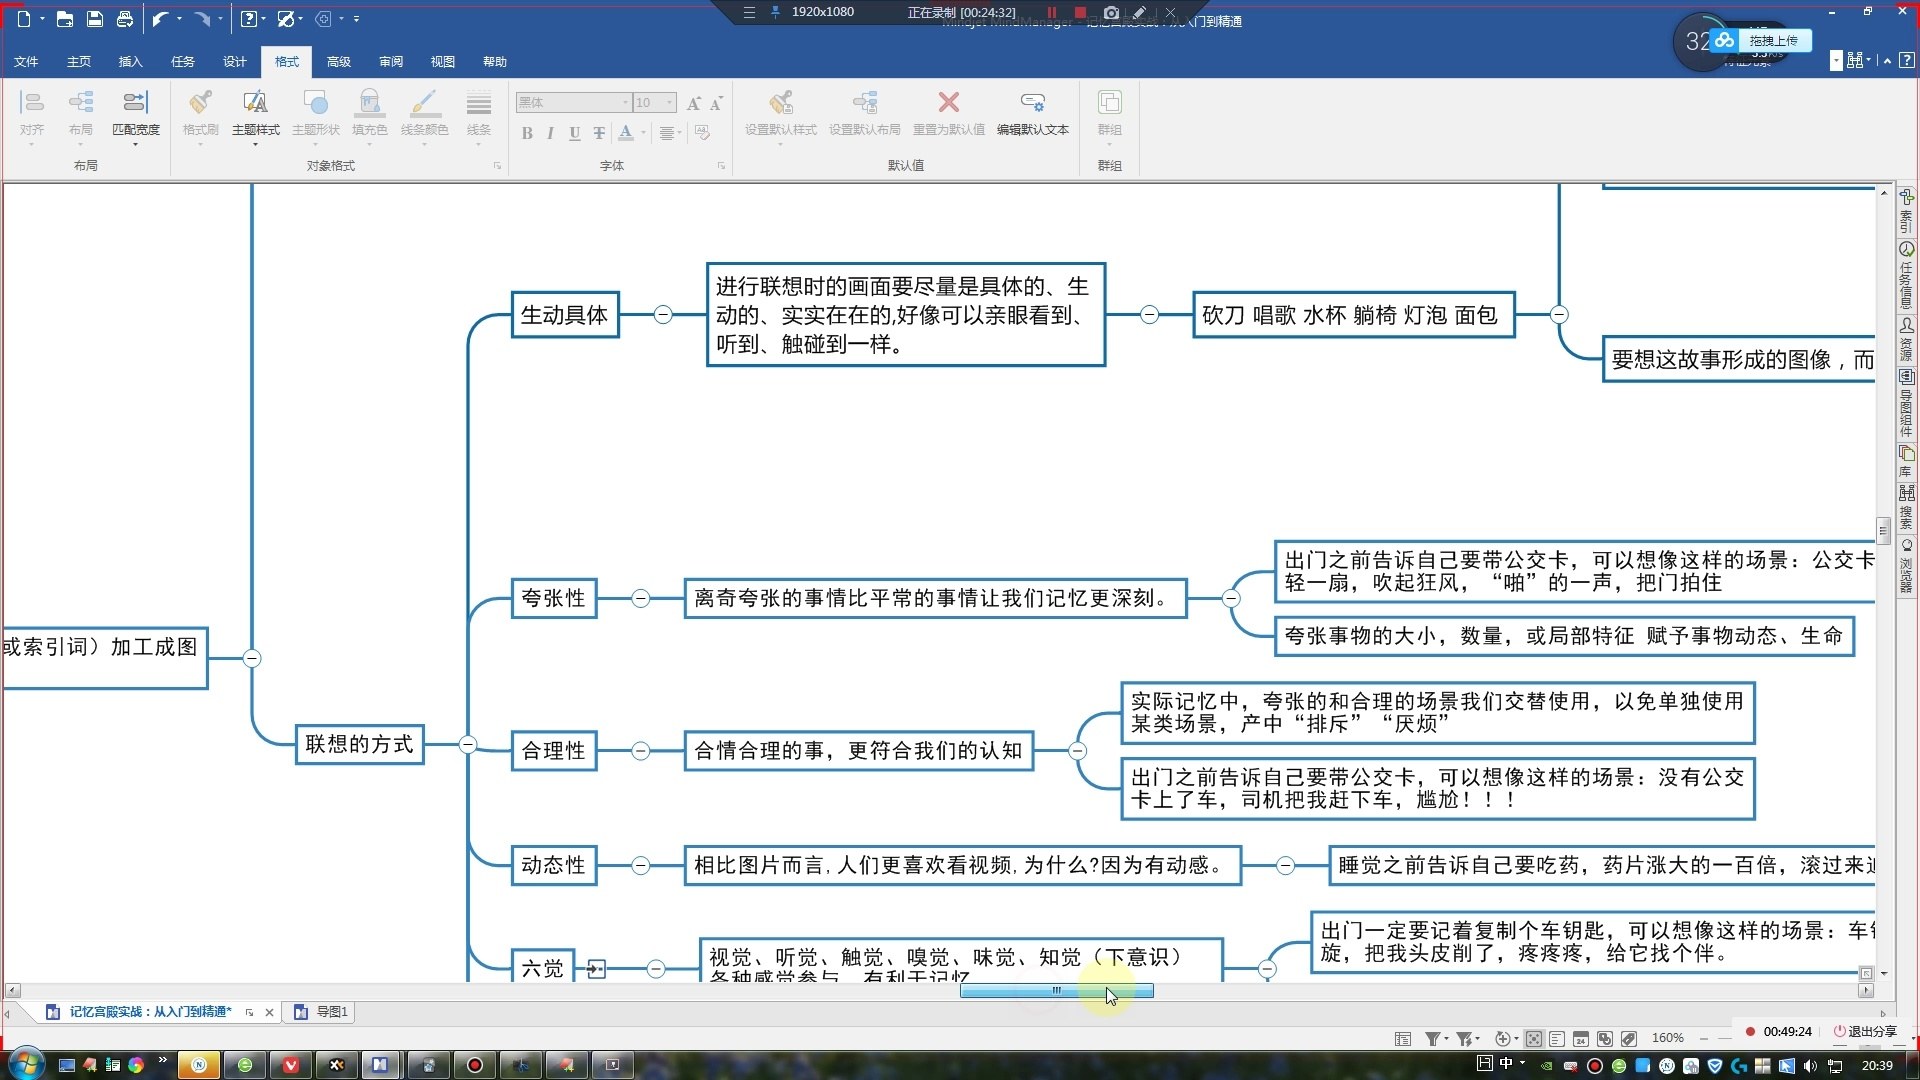Click the save disk icon in quick access toolbar
The width and height of the screenshot is (1920, 1080).
tap(94, 19)
